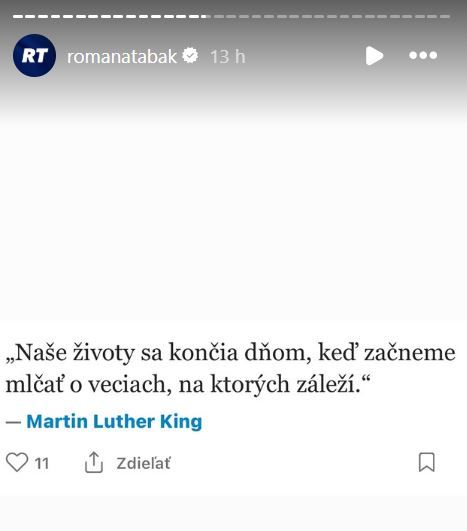Image resolution: width=467 pixels, height=531 pixels.
Task: Click the share arrow icon
Action: [93, 462]
